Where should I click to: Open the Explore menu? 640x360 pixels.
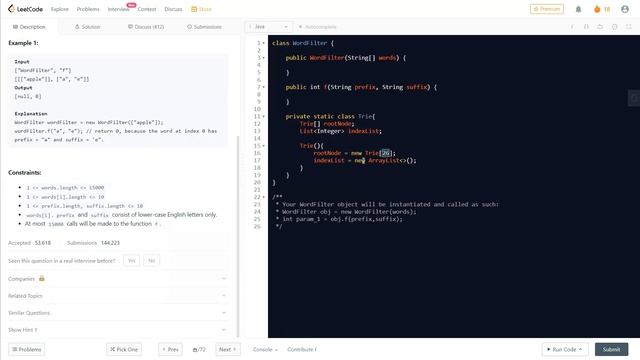tap(60, 9)
